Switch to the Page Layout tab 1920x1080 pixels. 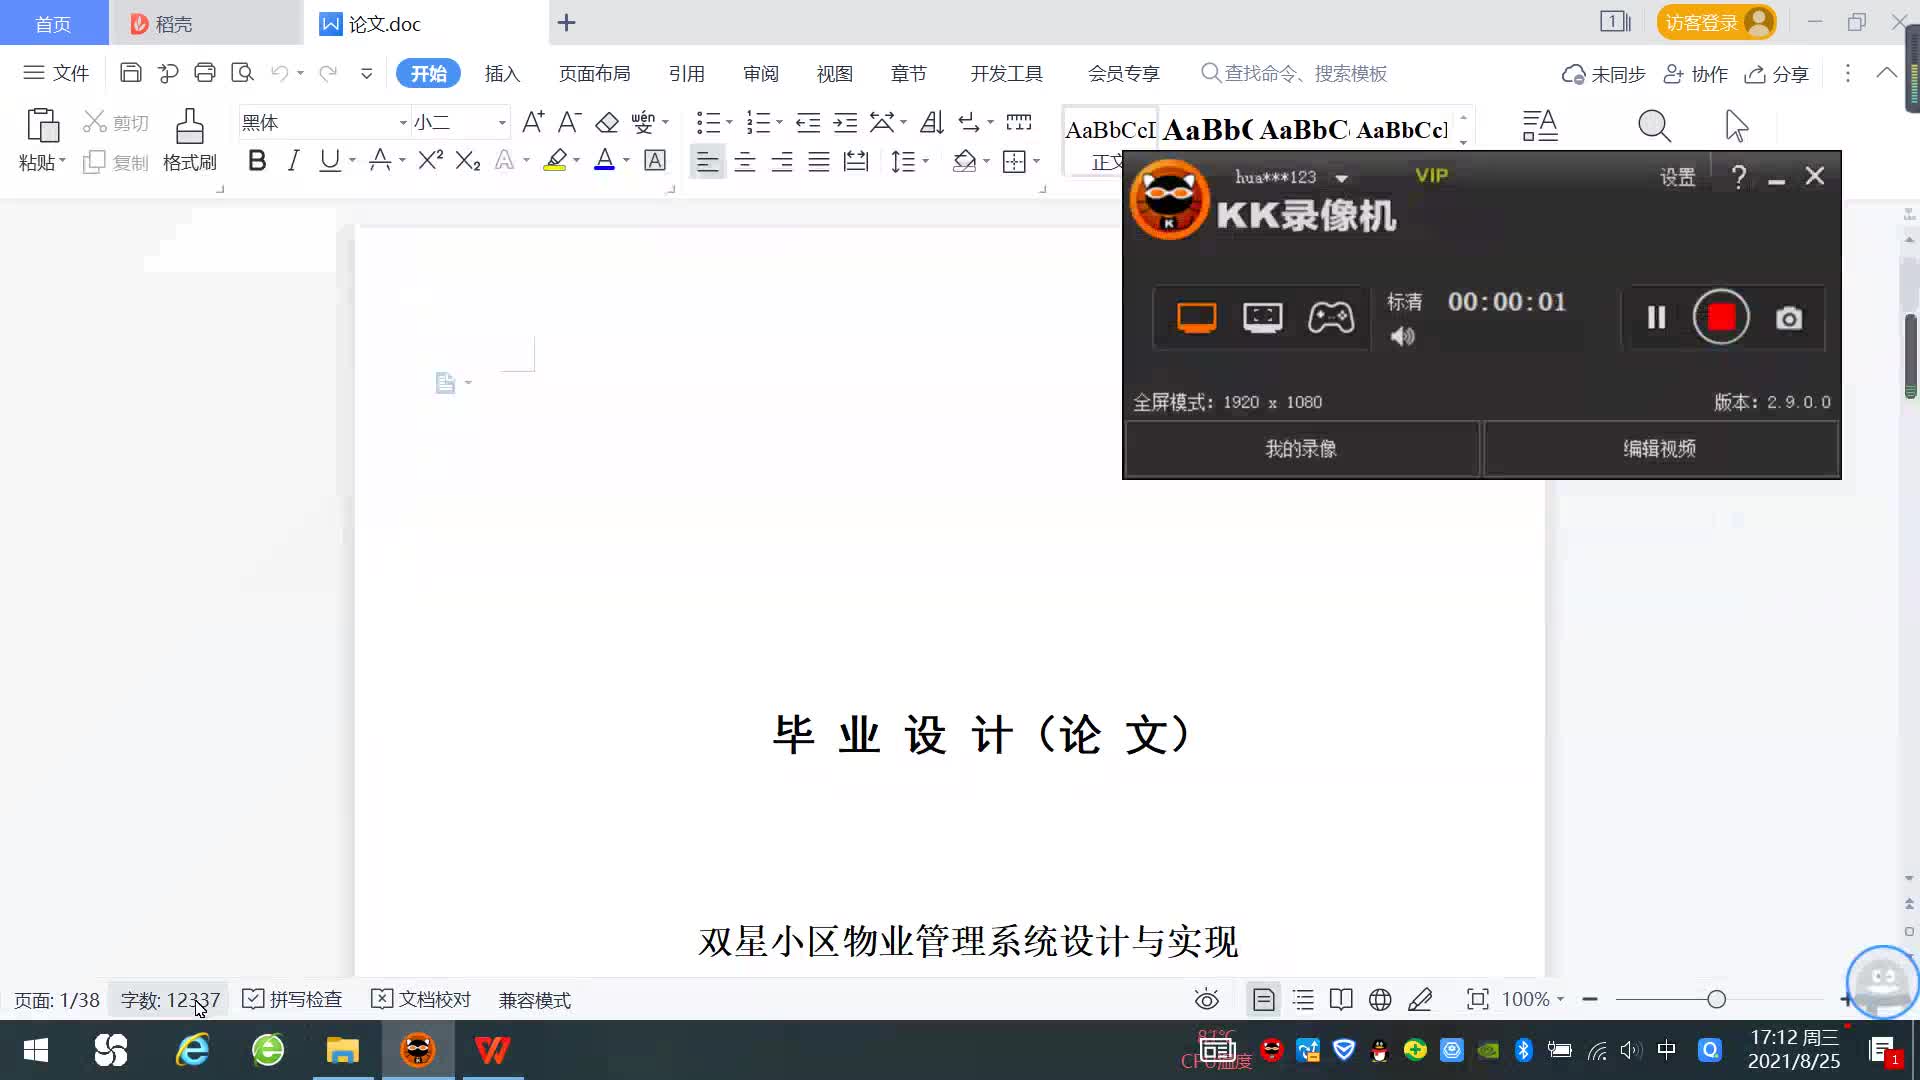[594, 73]
